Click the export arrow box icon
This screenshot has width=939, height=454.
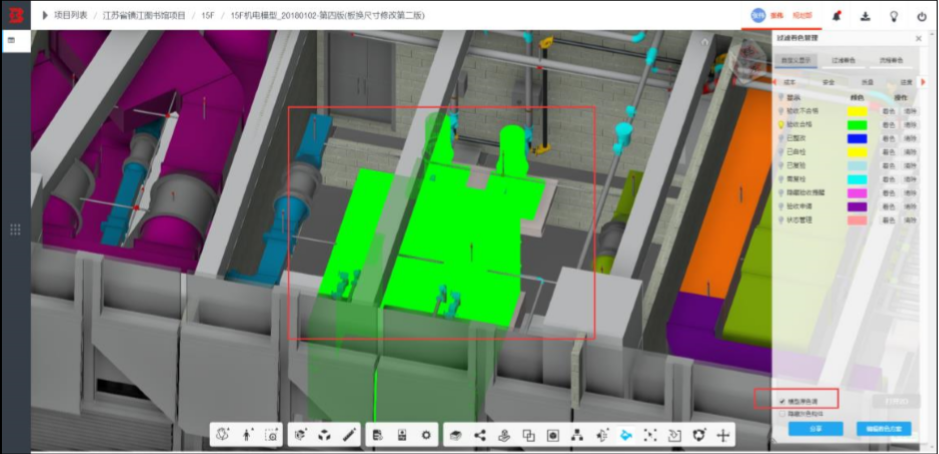pyautogui.click(x=674, y=435)
